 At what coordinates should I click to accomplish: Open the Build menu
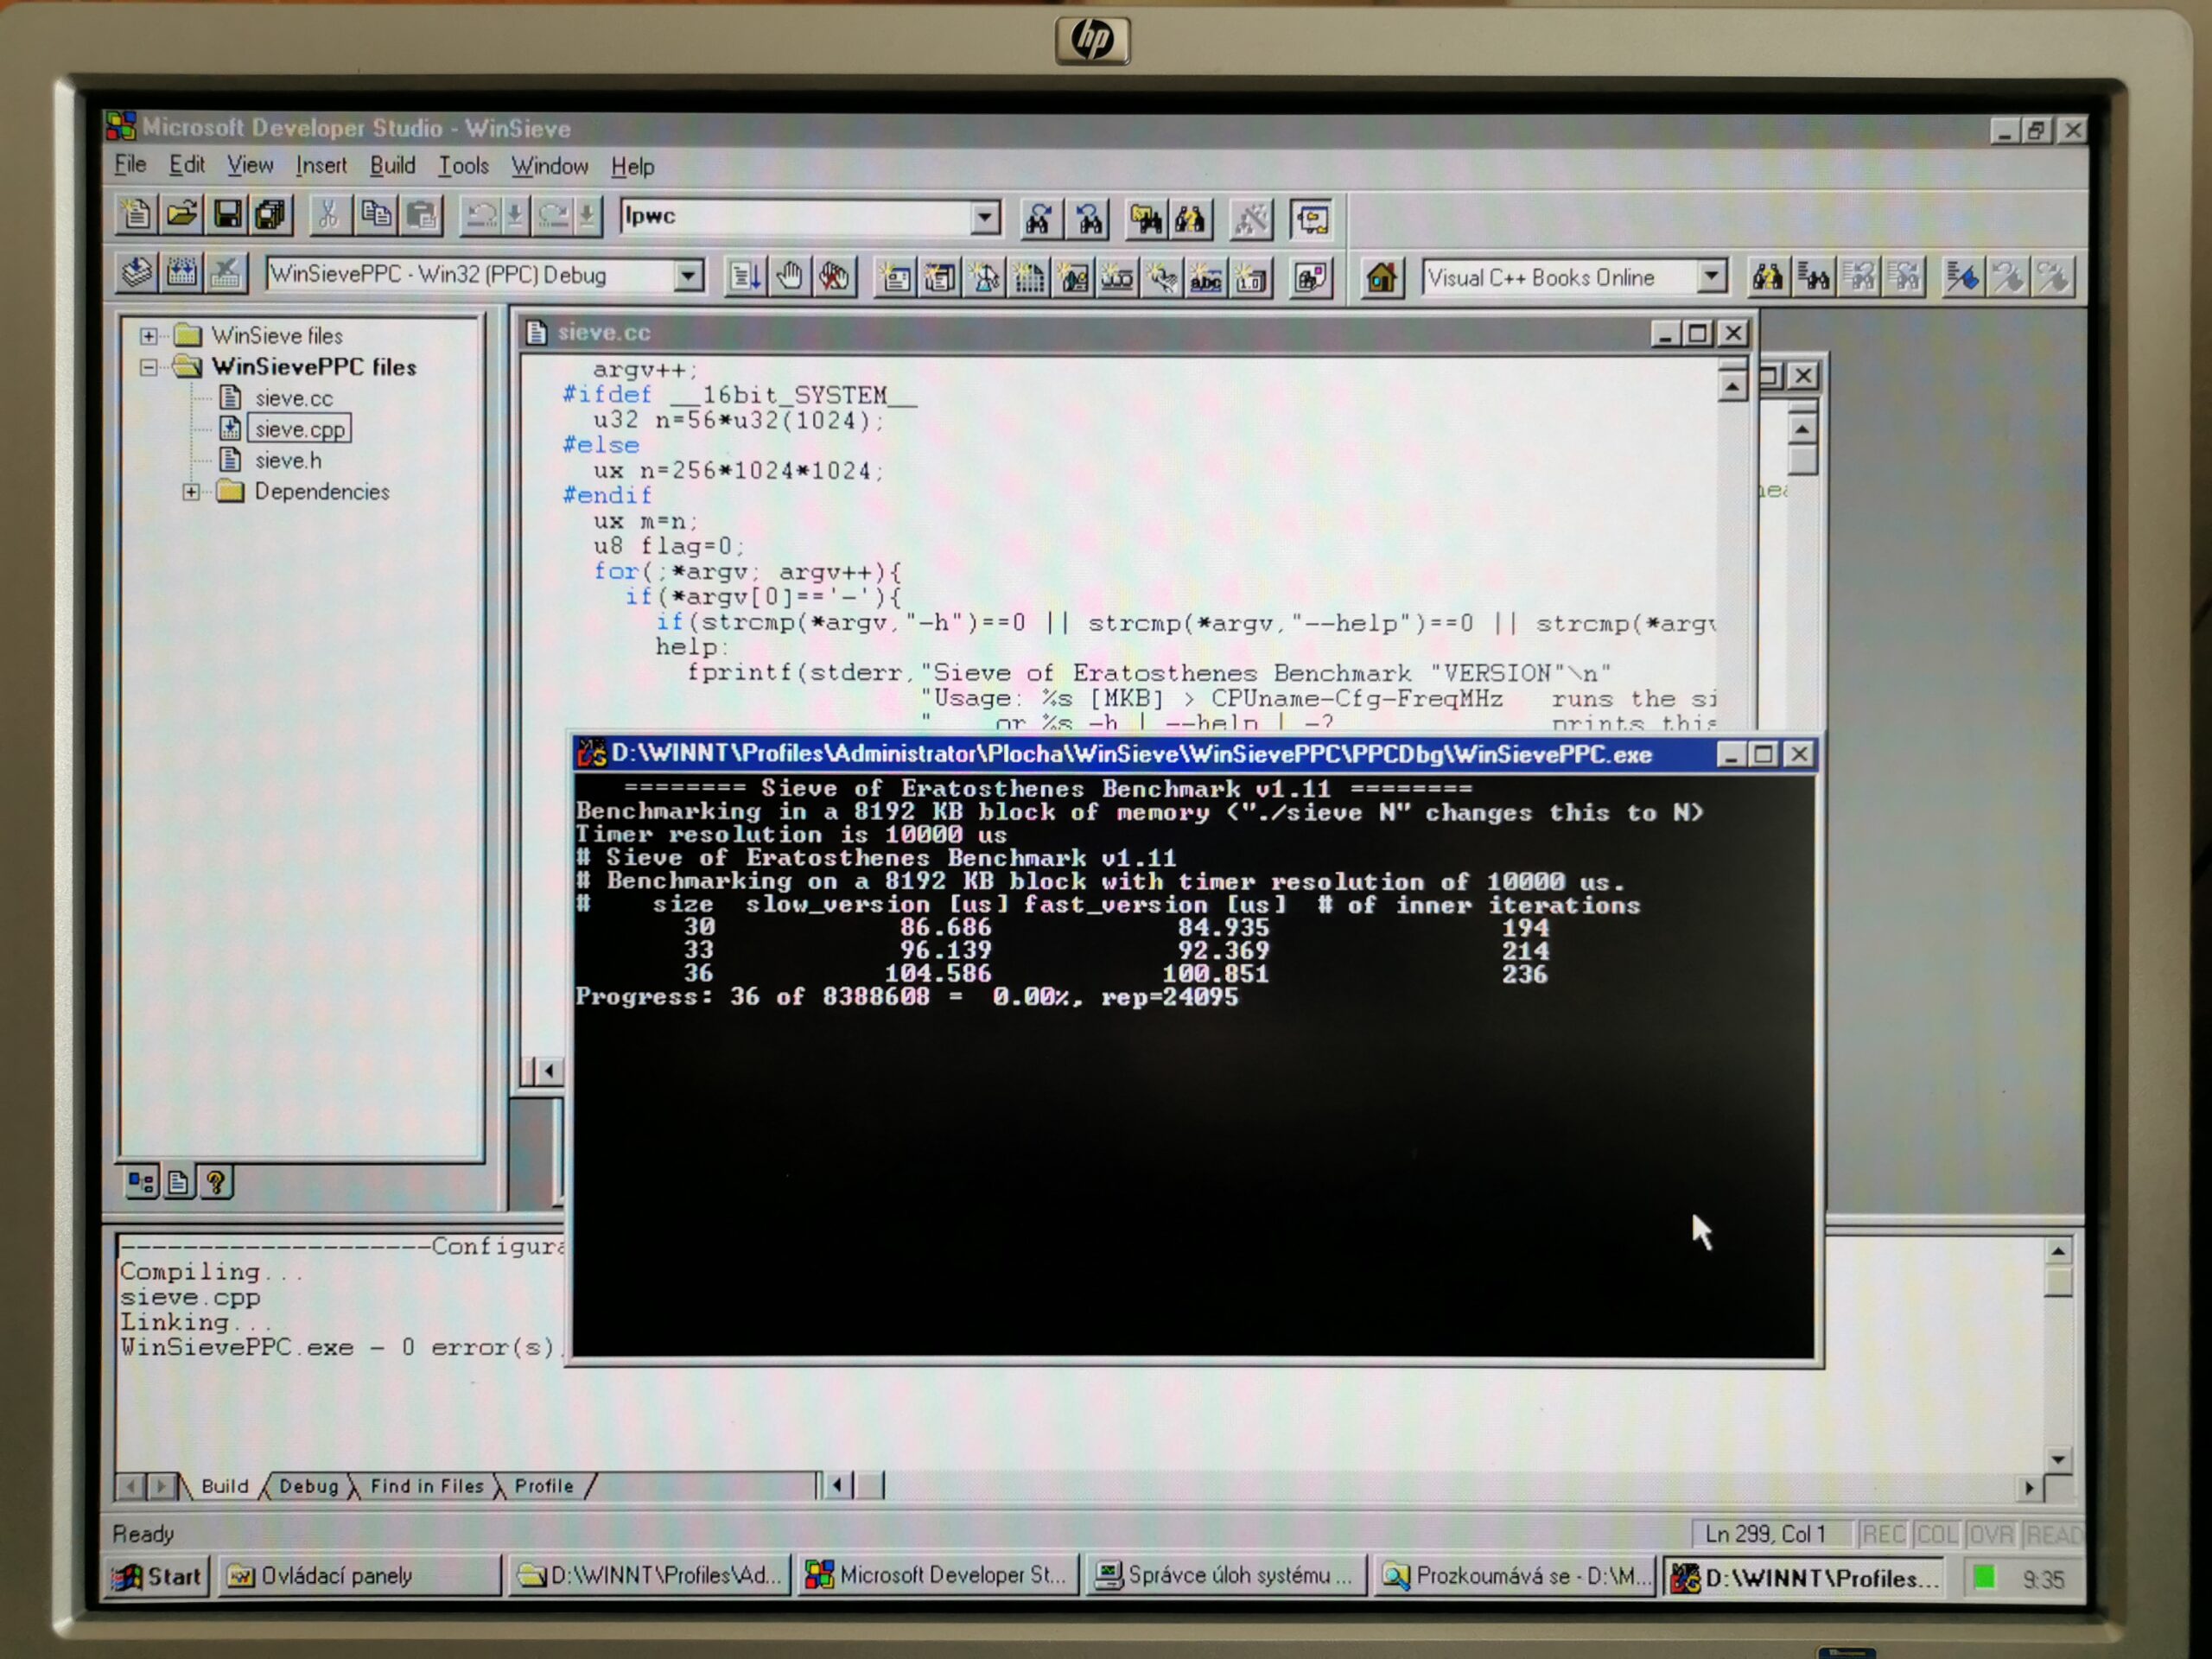click(x=392, y=166)
